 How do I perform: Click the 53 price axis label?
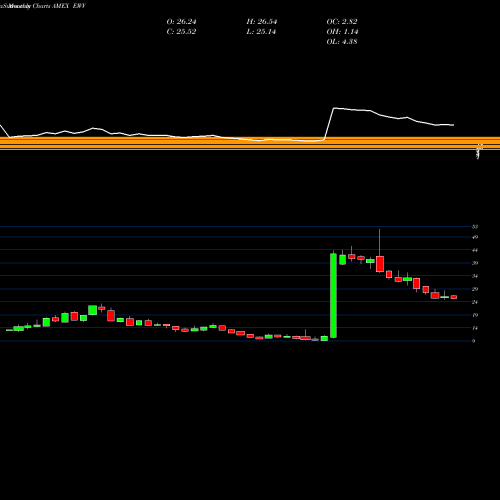[x=475, y=227]
